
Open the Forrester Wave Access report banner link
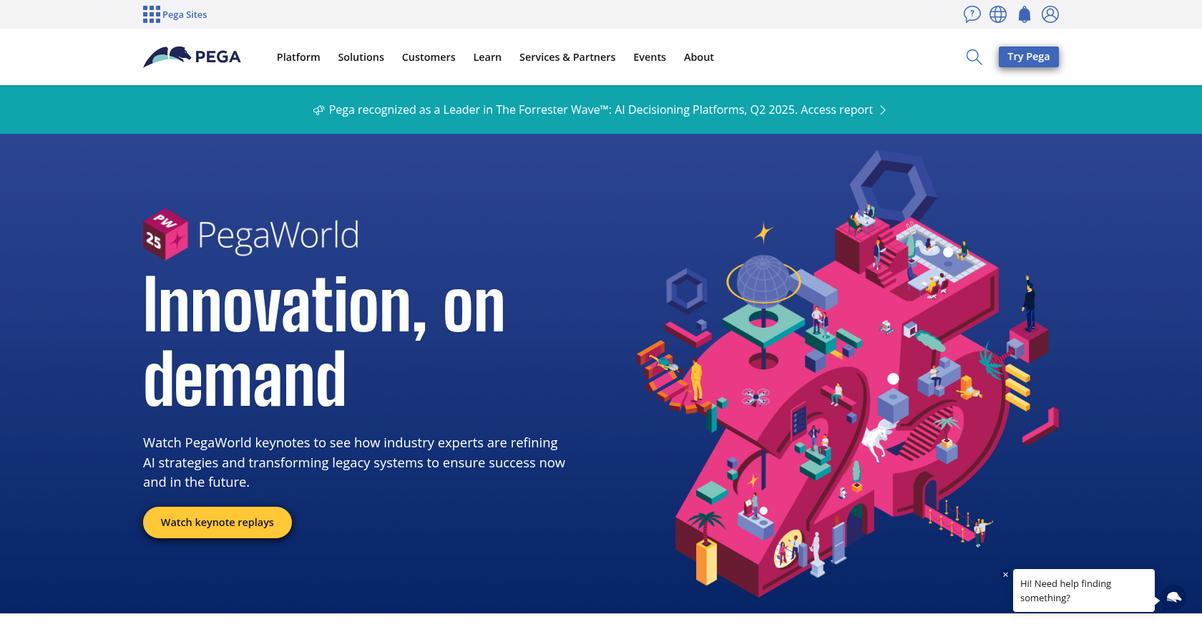(600, 110)
